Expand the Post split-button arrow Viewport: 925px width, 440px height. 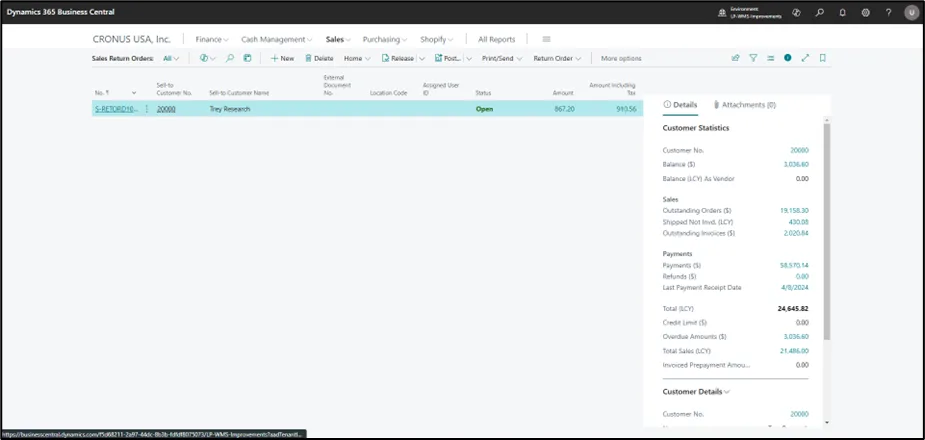(x=469, y=58)
